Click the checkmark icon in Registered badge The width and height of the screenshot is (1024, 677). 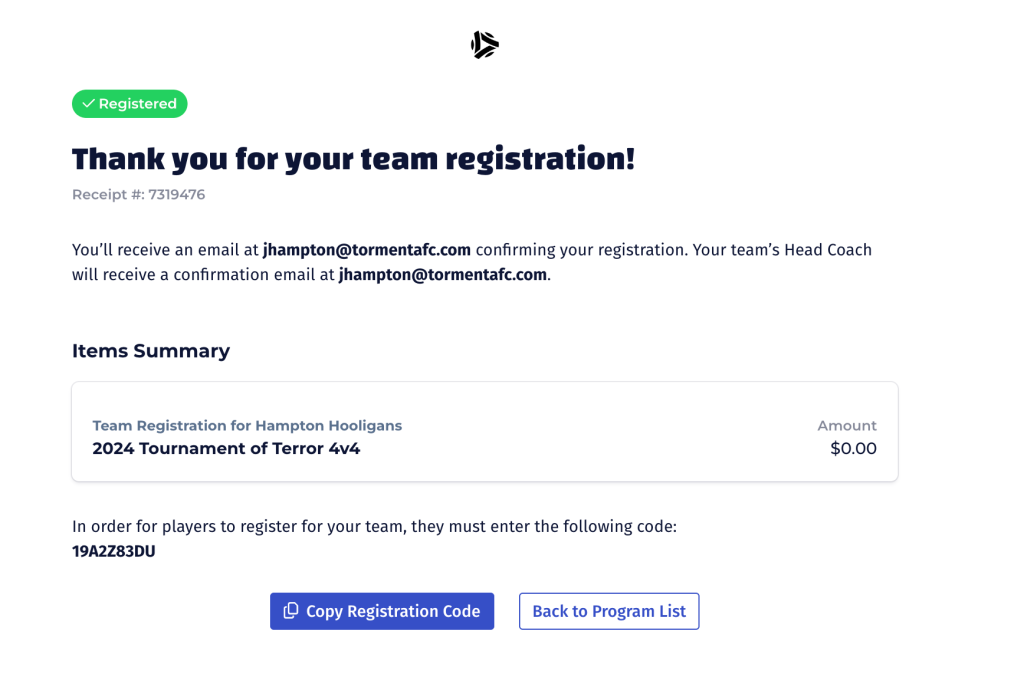point(89,104)
